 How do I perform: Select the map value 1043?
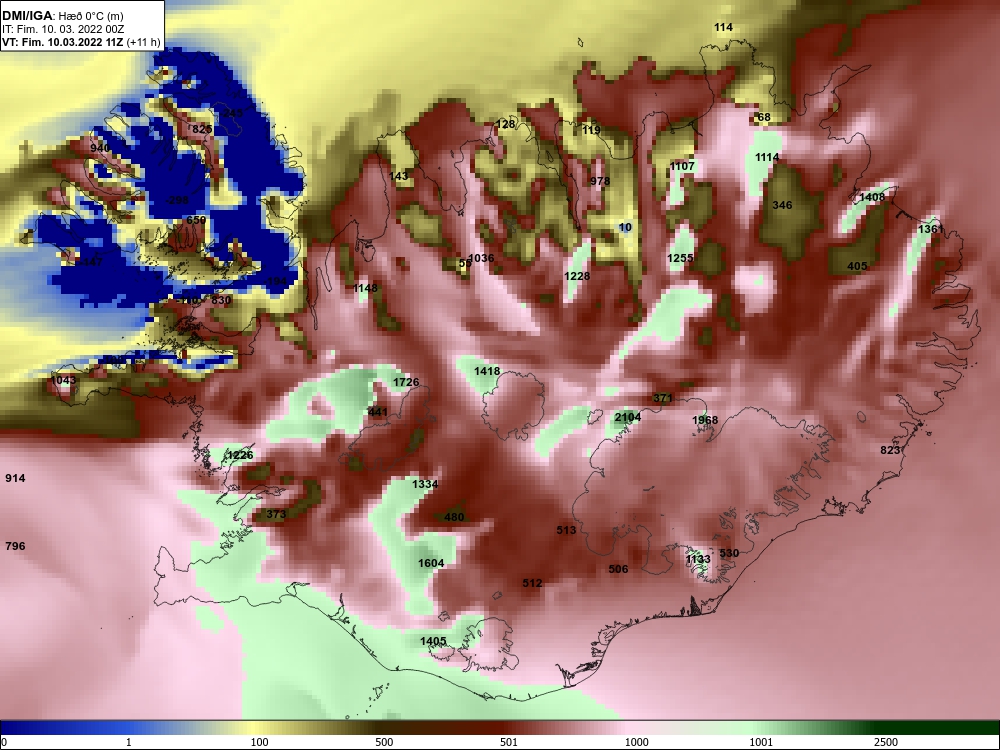pos(62,381)
